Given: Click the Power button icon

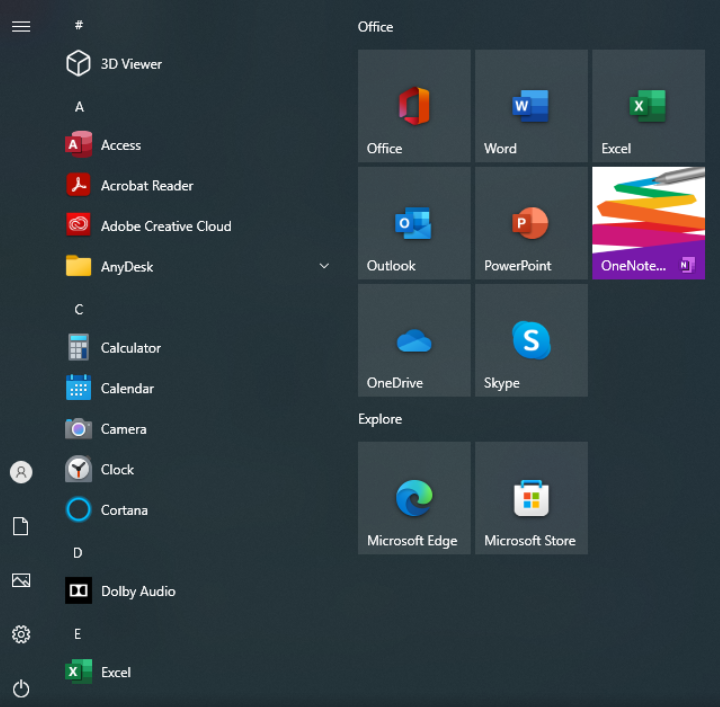Looking at the screenshot, I should pos(21,689).
